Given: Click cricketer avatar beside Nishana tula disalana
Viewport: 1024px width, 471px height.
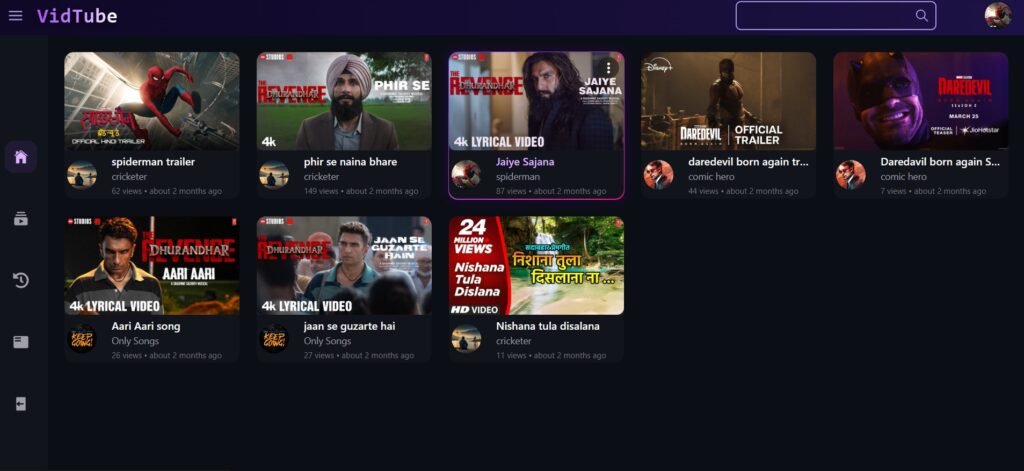Looking at the screenshot, I should 466,339.
